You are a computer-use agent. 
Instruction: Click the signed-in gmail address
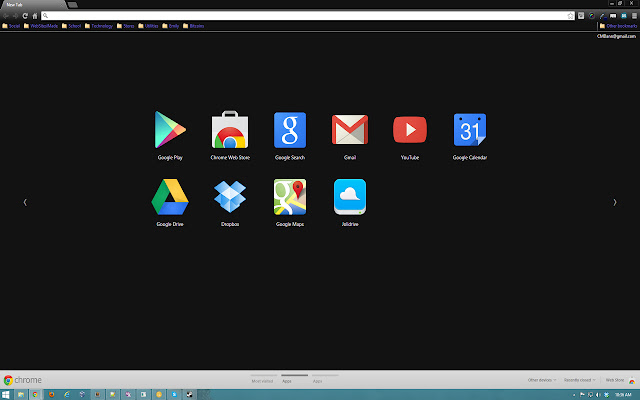click(x=616, y=36)
